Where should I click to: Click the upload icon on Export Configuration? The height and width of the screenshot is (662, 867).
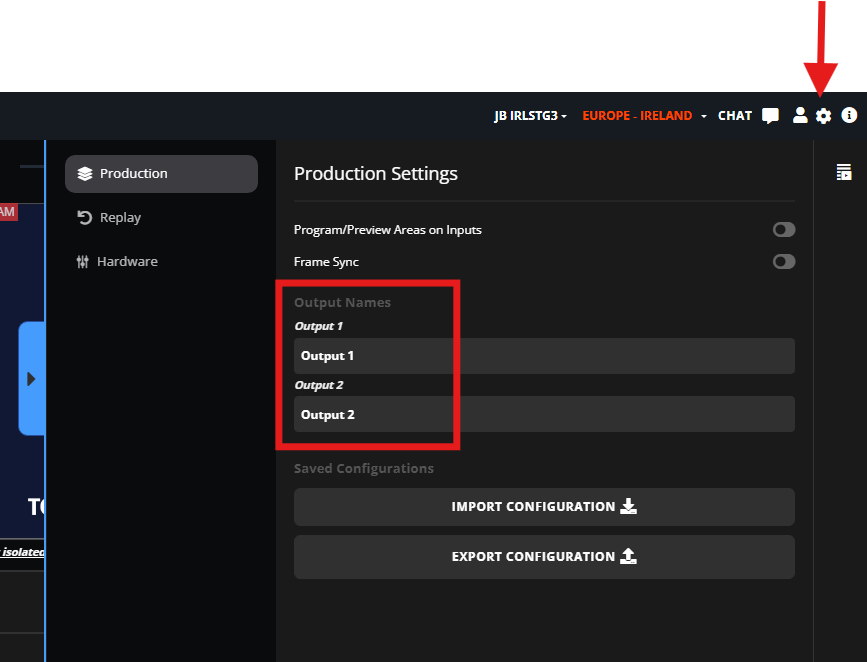(628, 556)
